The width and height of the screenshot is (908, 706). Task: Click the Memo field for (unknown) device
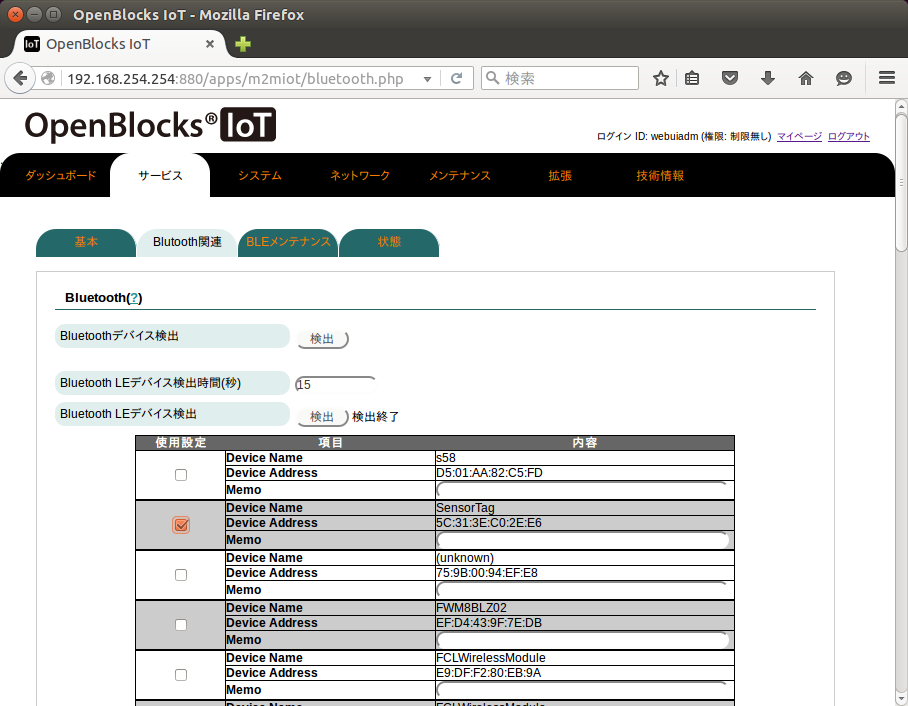point(583,590)
